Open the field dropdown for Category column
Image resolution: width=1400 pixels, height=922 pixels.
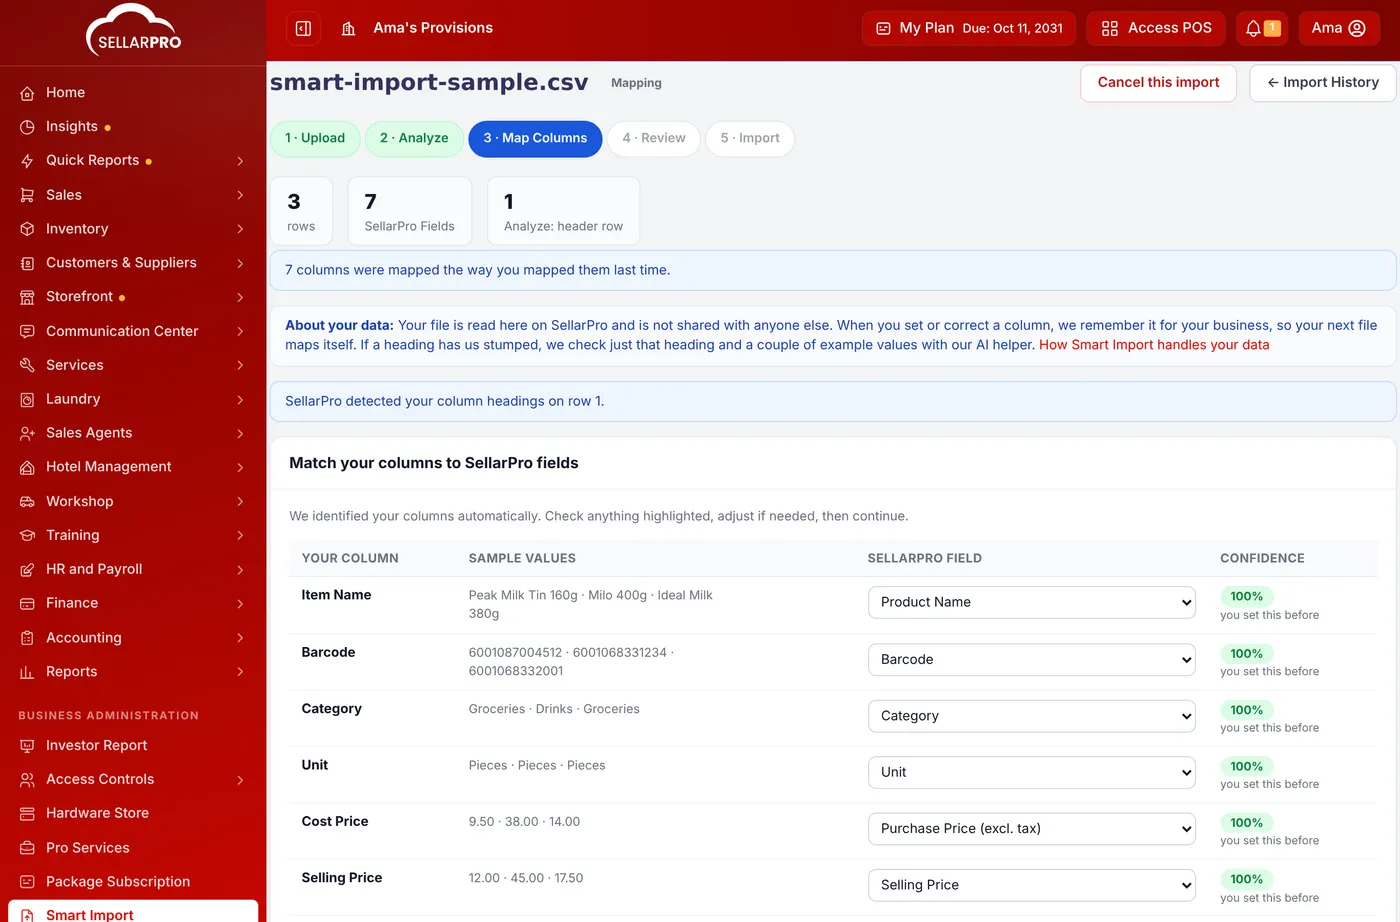[x=1031, y=716]
